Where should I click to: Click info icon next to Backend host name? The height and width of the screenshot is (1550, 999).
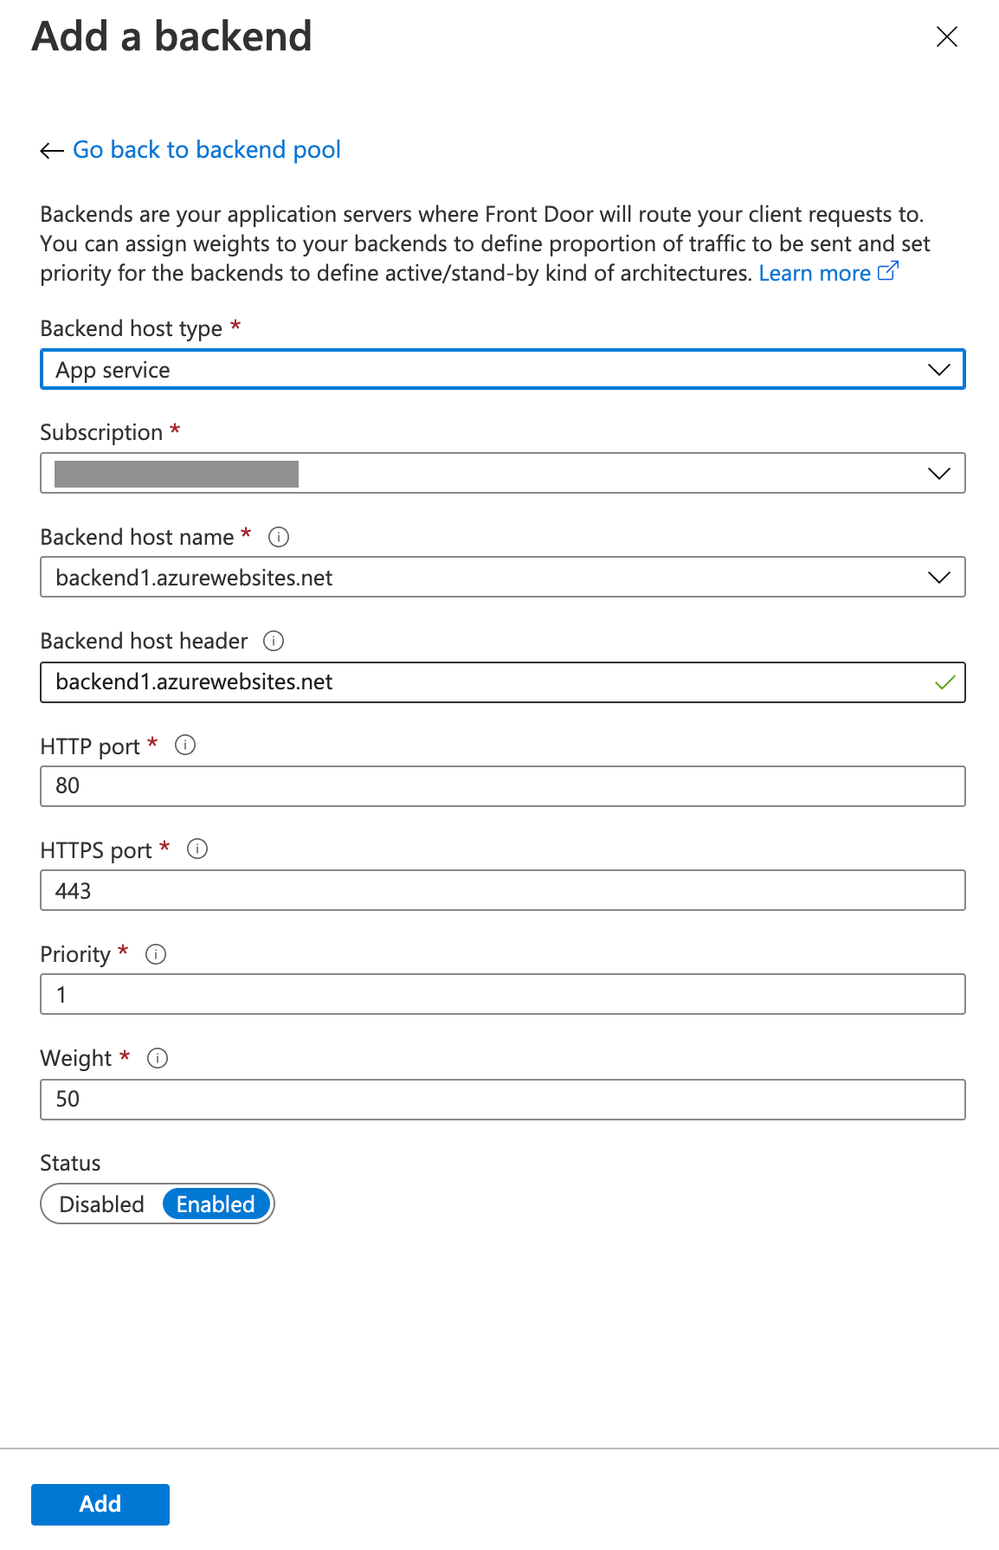[x=279, y=537]
